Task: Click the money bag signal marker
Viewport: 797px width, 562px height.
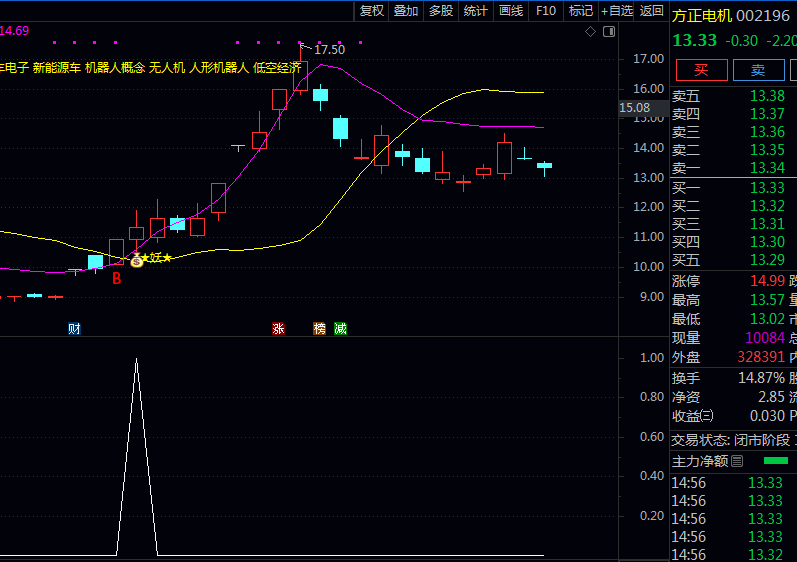Action: [x=137, y=260]
